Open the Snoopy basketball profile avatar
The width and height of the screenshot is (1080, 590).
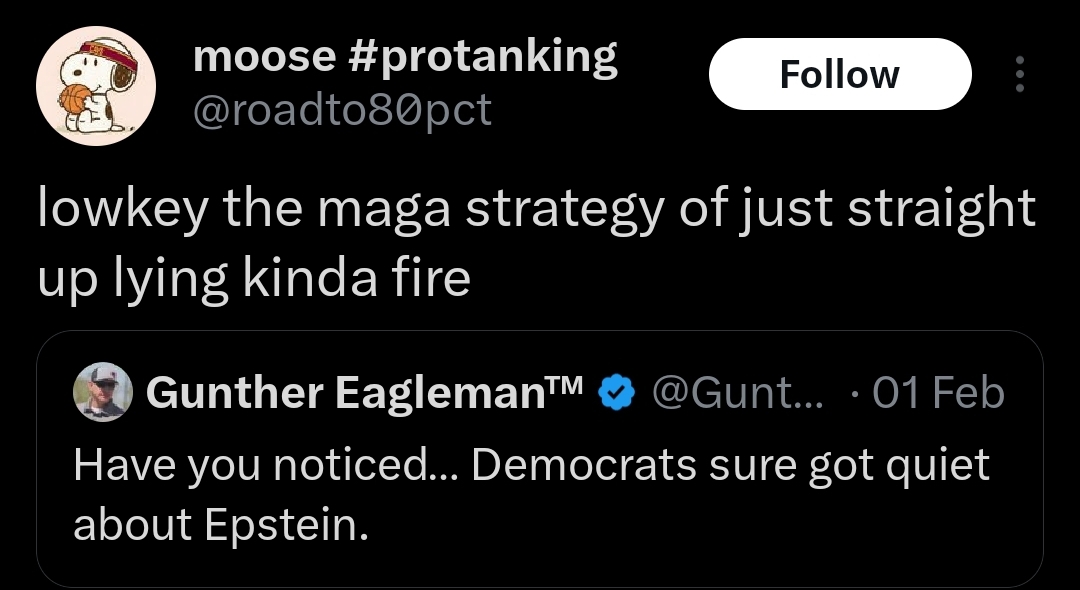(96, 86)
